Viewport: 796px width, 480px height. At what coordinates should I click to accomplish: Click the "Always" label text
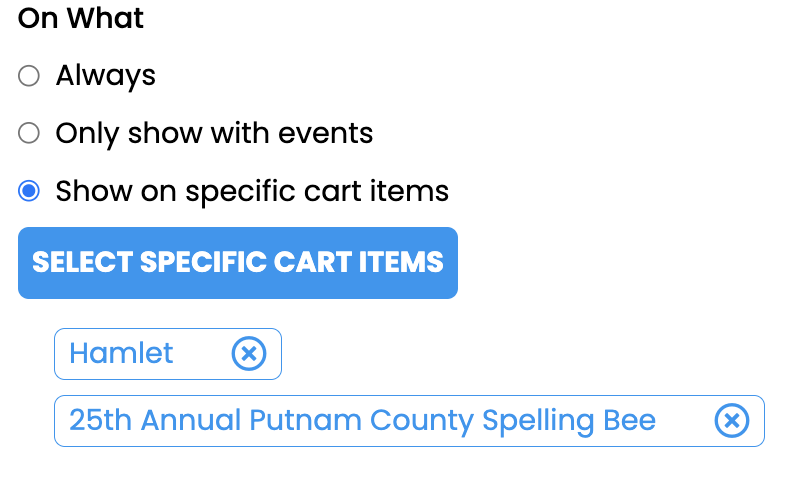point(105,76)
